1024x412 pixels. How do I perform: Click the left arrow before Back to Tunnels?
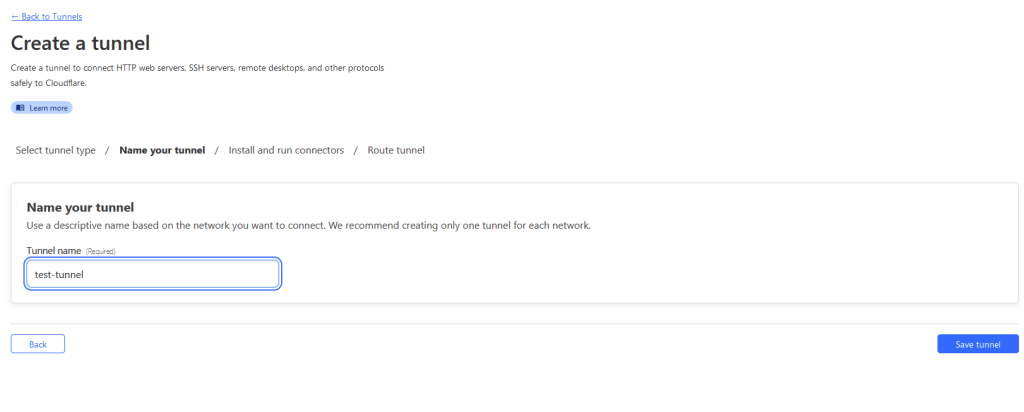pyautogui.click(x=15, y=17)
